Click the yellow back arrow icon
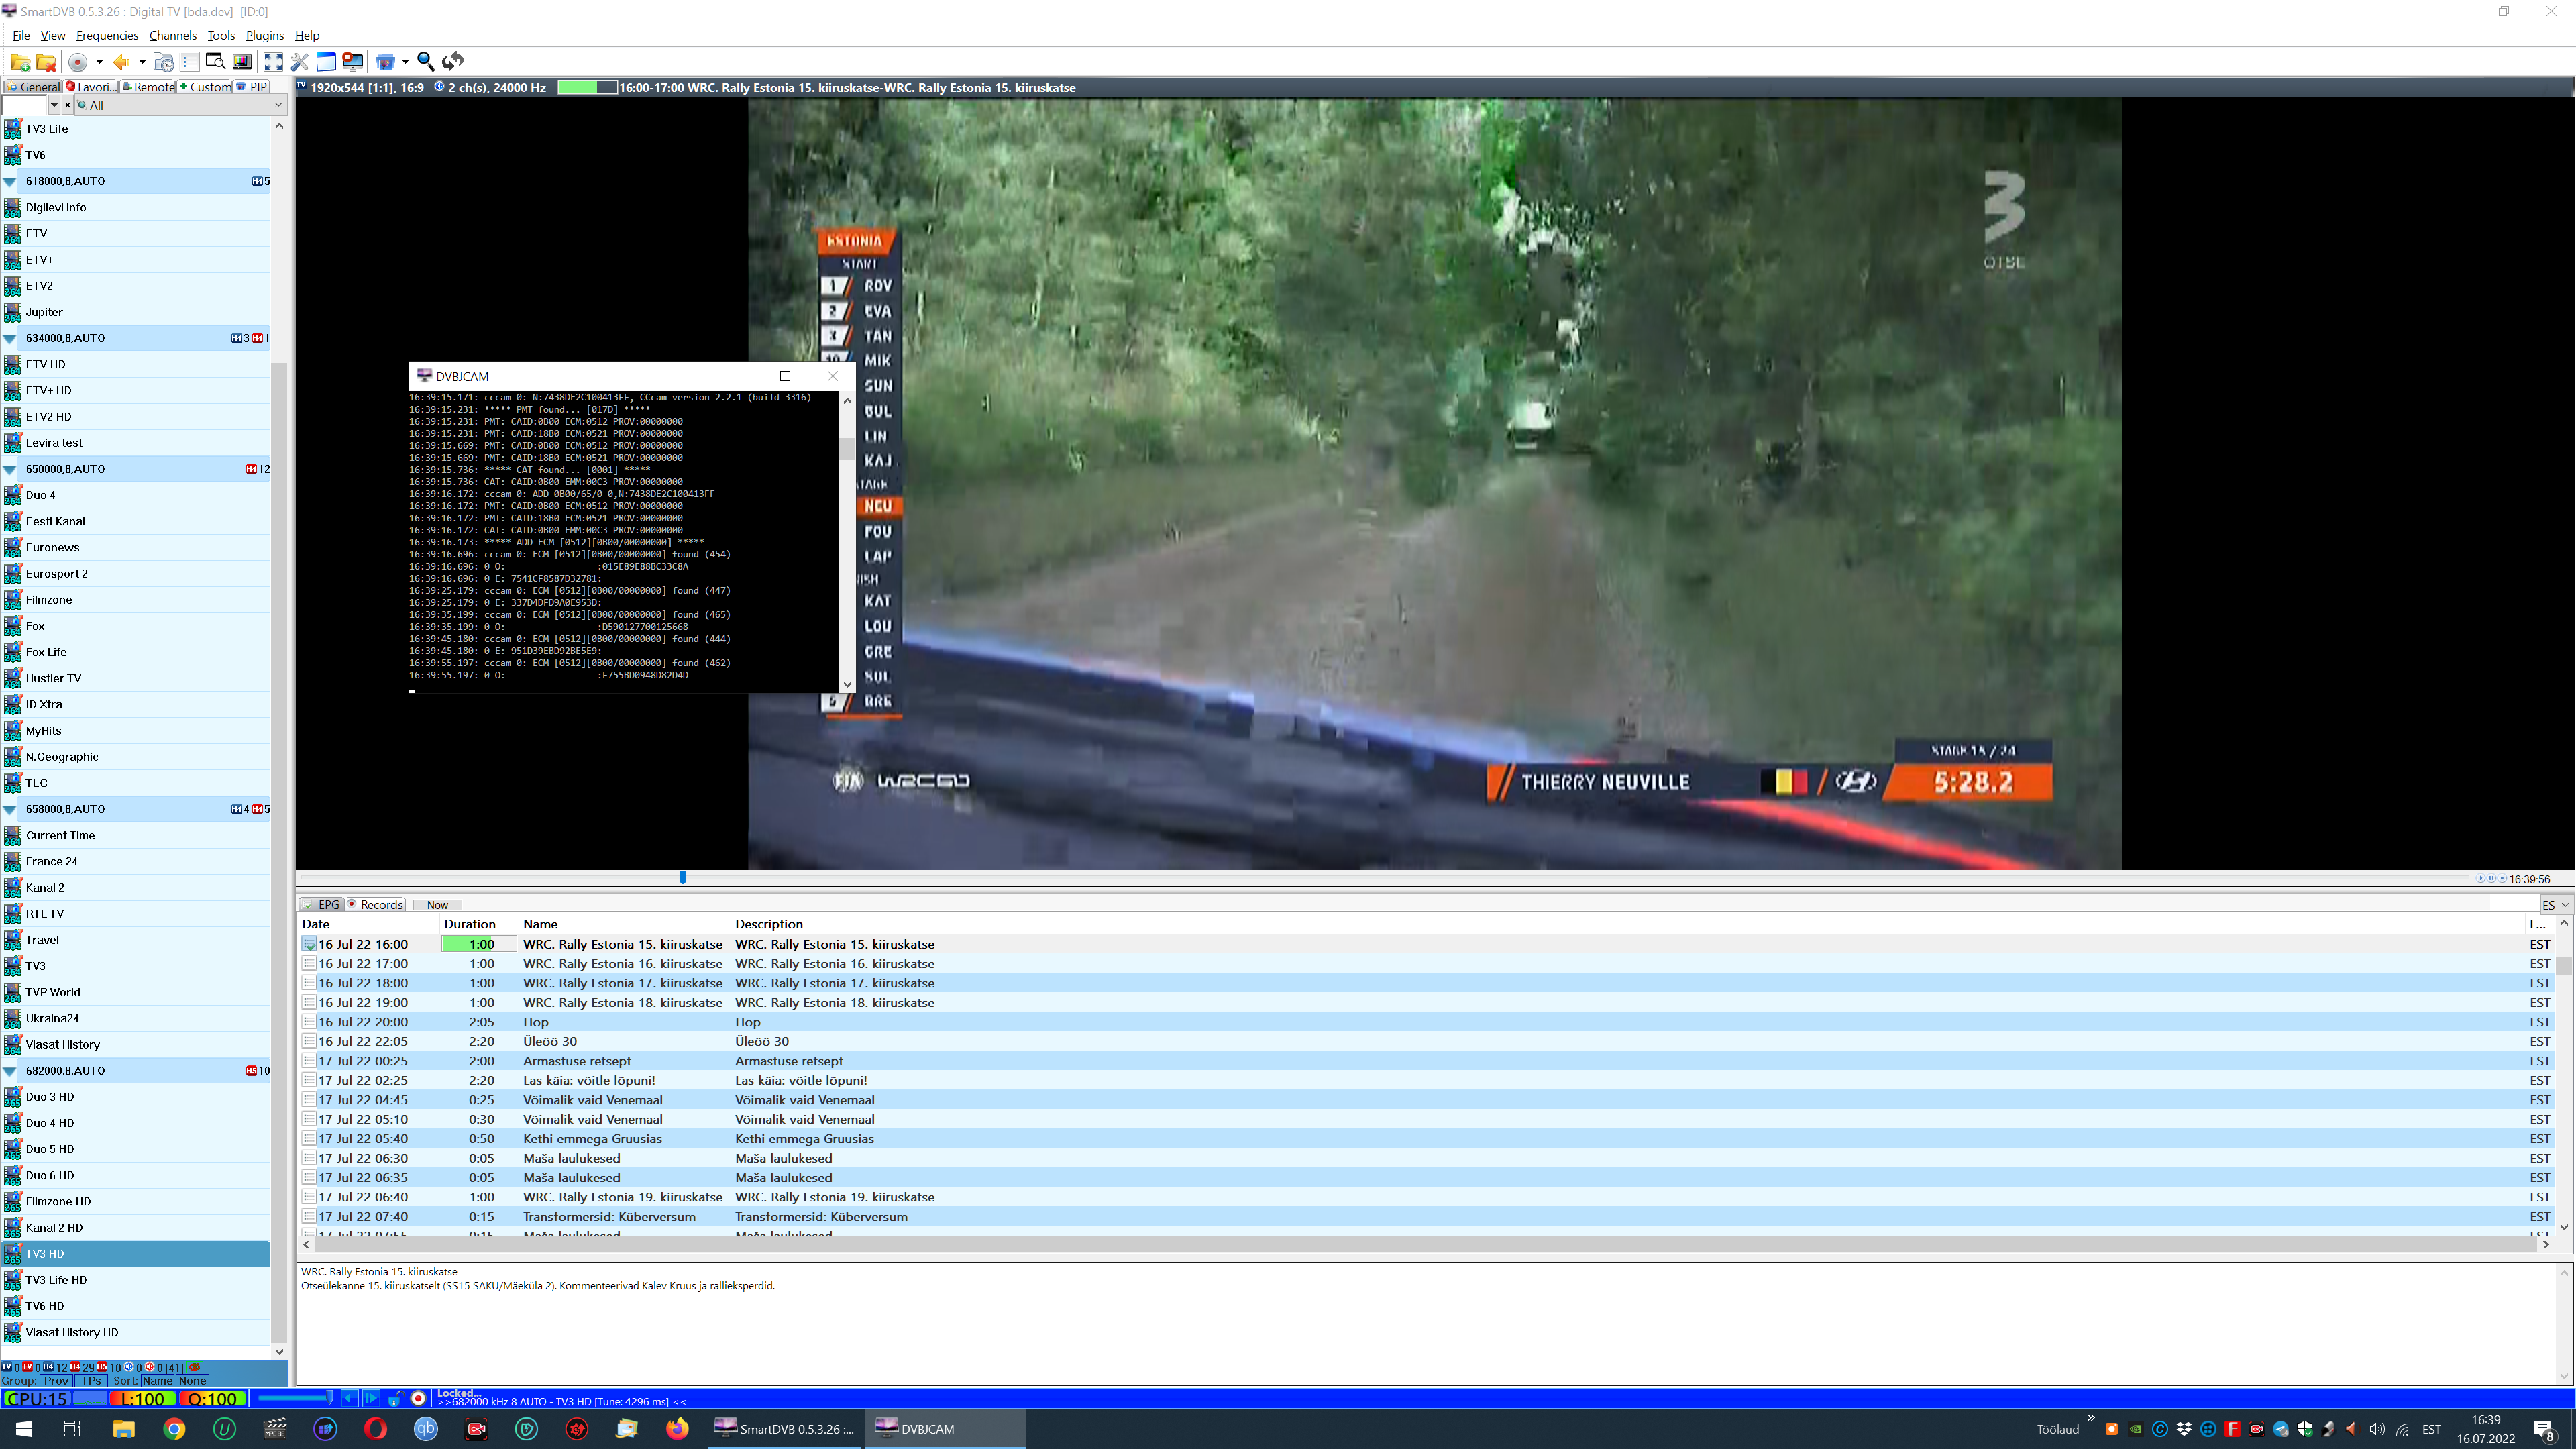 (122, 62)
